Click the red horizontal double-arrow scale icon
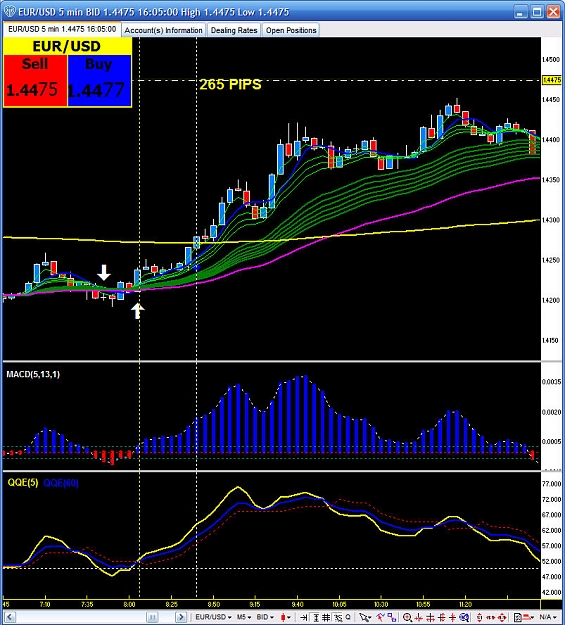Image resolution: width=565 pixels, height=625 pixels. point(490,617)
